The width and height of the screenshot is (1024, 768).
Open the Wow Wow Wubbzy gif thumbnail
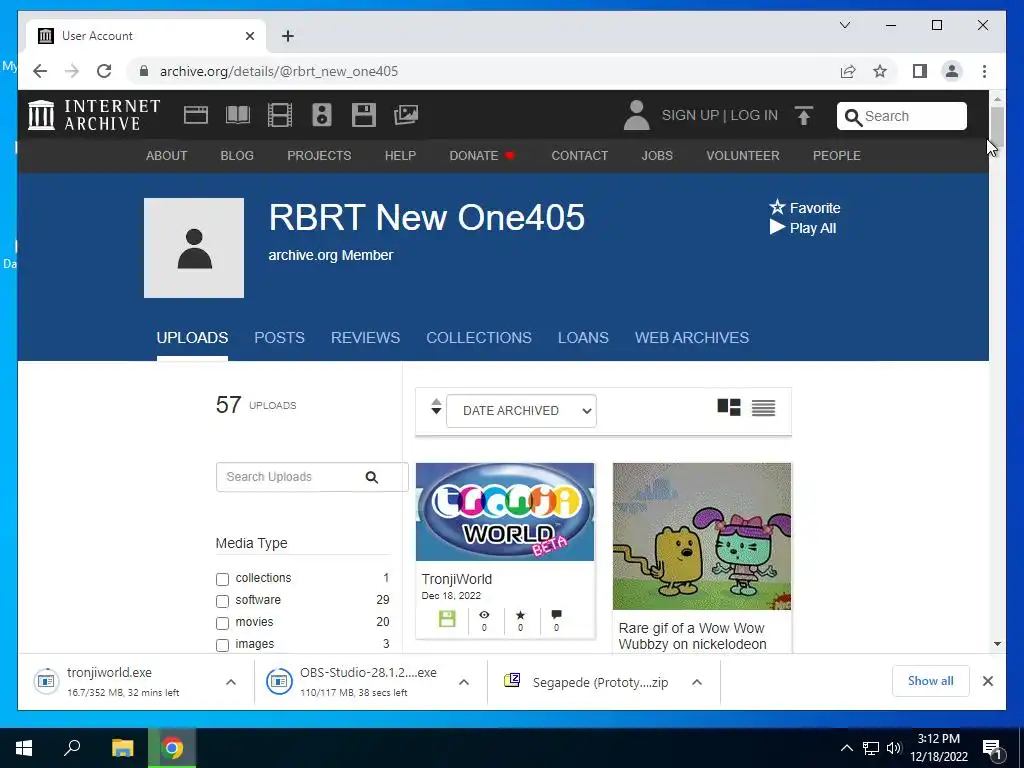pyautogui.click(x=702, y=536)
